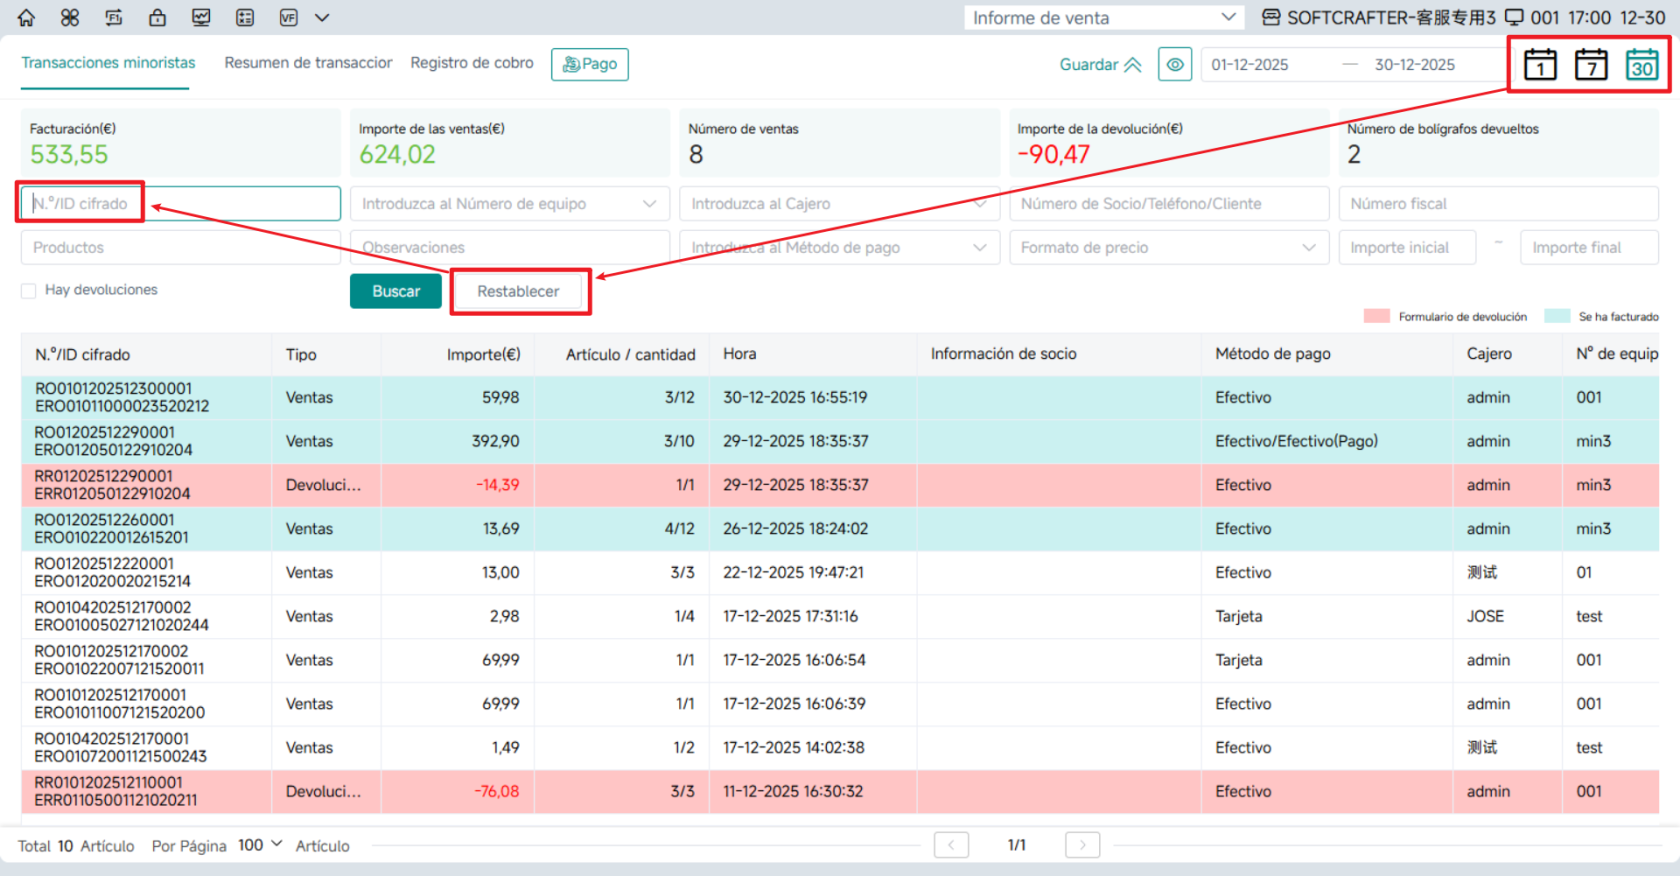Expand the Número de equipo dropdown

[x=510, y=204]
